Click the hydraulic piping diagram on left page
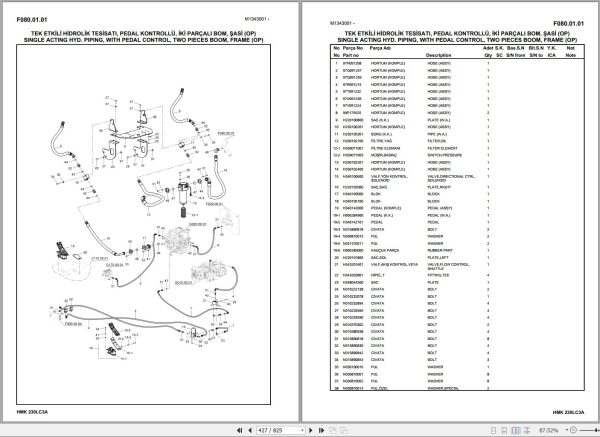Viewport: 600px width, 437px height. point(143,224)
